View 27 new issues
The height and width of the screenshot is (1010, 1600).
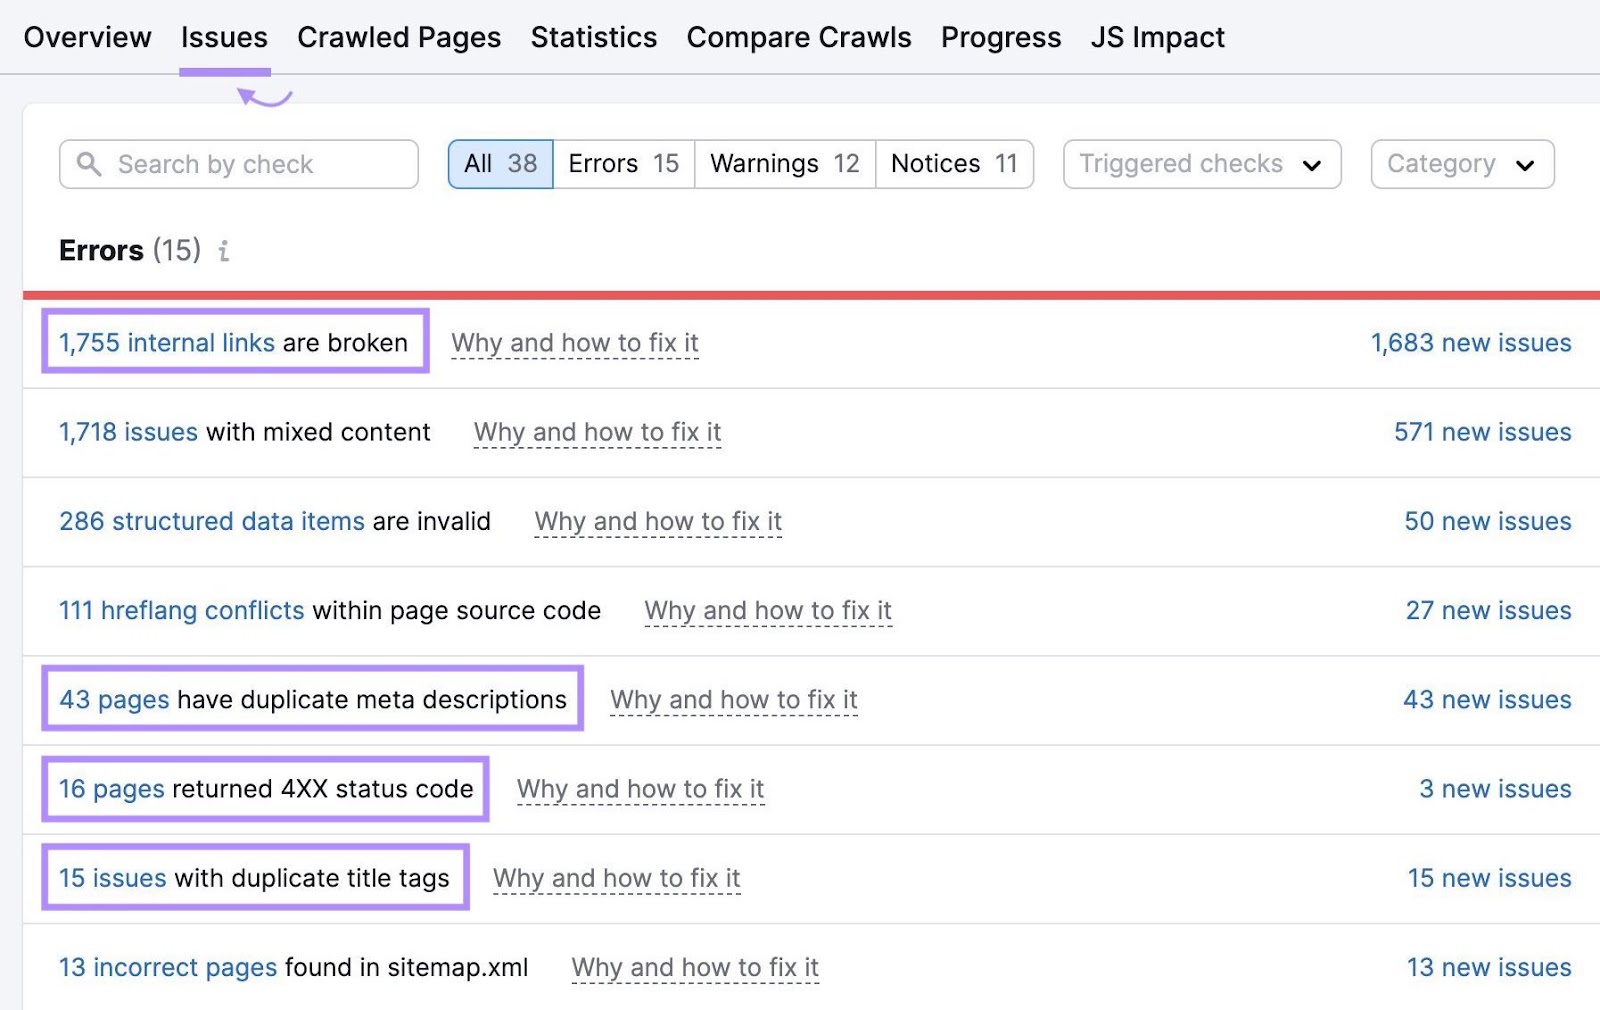[1489, 610]
